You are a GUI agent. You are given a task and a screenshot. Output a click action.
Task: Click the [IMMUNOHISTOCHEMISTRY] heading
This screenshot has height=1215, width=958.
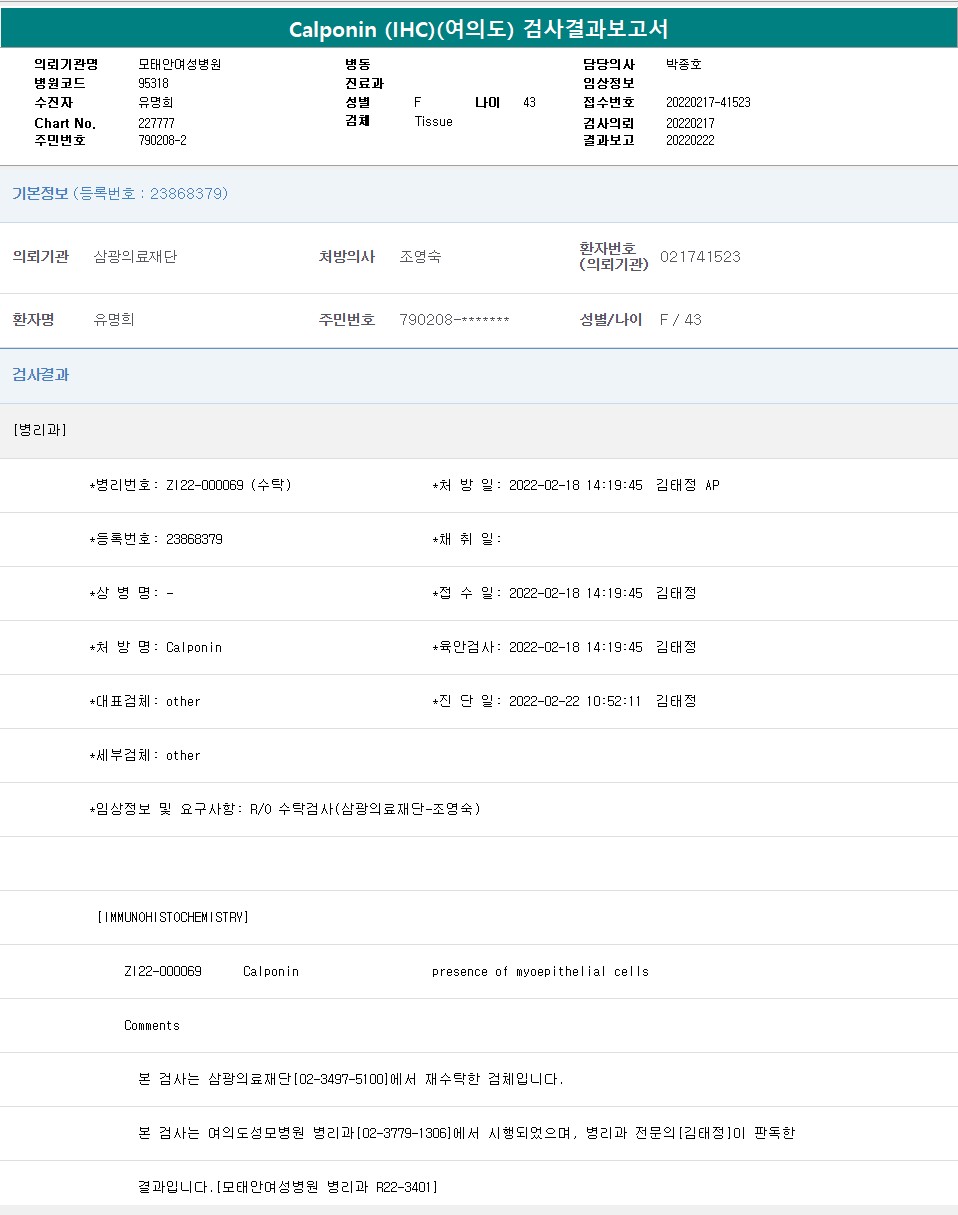click(173, 917)
